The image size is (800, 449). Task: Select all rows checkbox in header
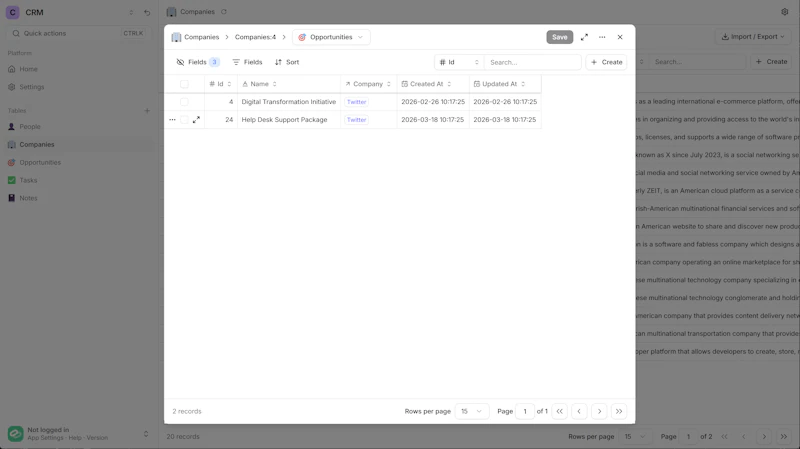tap(184, 84)
